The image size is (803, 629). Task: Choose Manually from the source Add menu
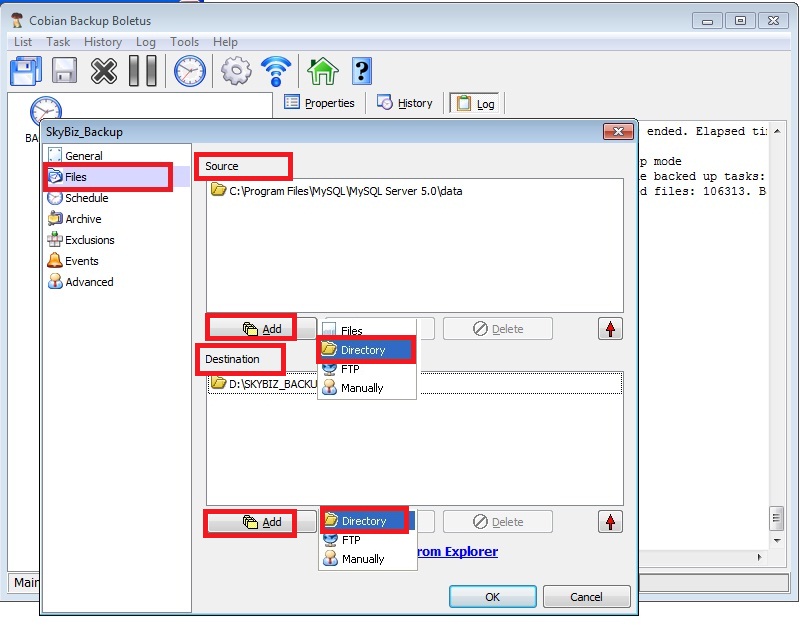[x=362, y=388]
